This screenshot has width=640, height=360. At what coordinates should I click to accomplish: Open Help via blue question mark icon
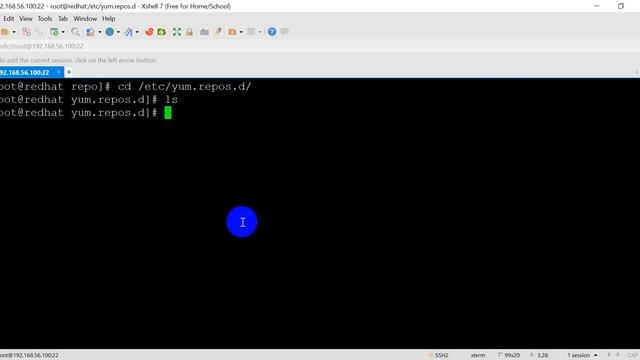pyautogui.click(x=272, y=32)
